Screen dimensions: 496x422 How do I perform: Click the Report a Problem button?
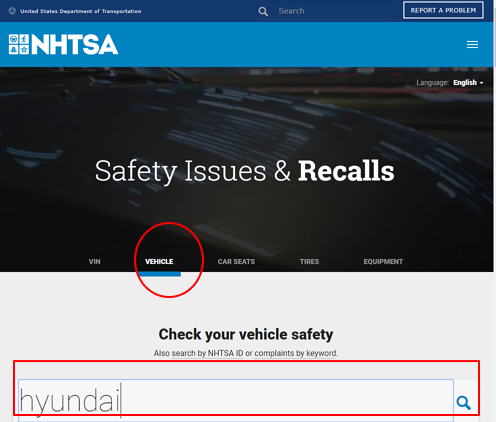point(443,10)
